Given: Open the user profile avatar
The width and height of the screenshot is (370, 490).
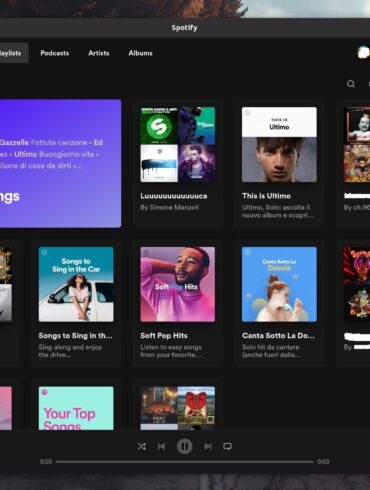Looking at the screenshot, I should (x=363, y=52).
